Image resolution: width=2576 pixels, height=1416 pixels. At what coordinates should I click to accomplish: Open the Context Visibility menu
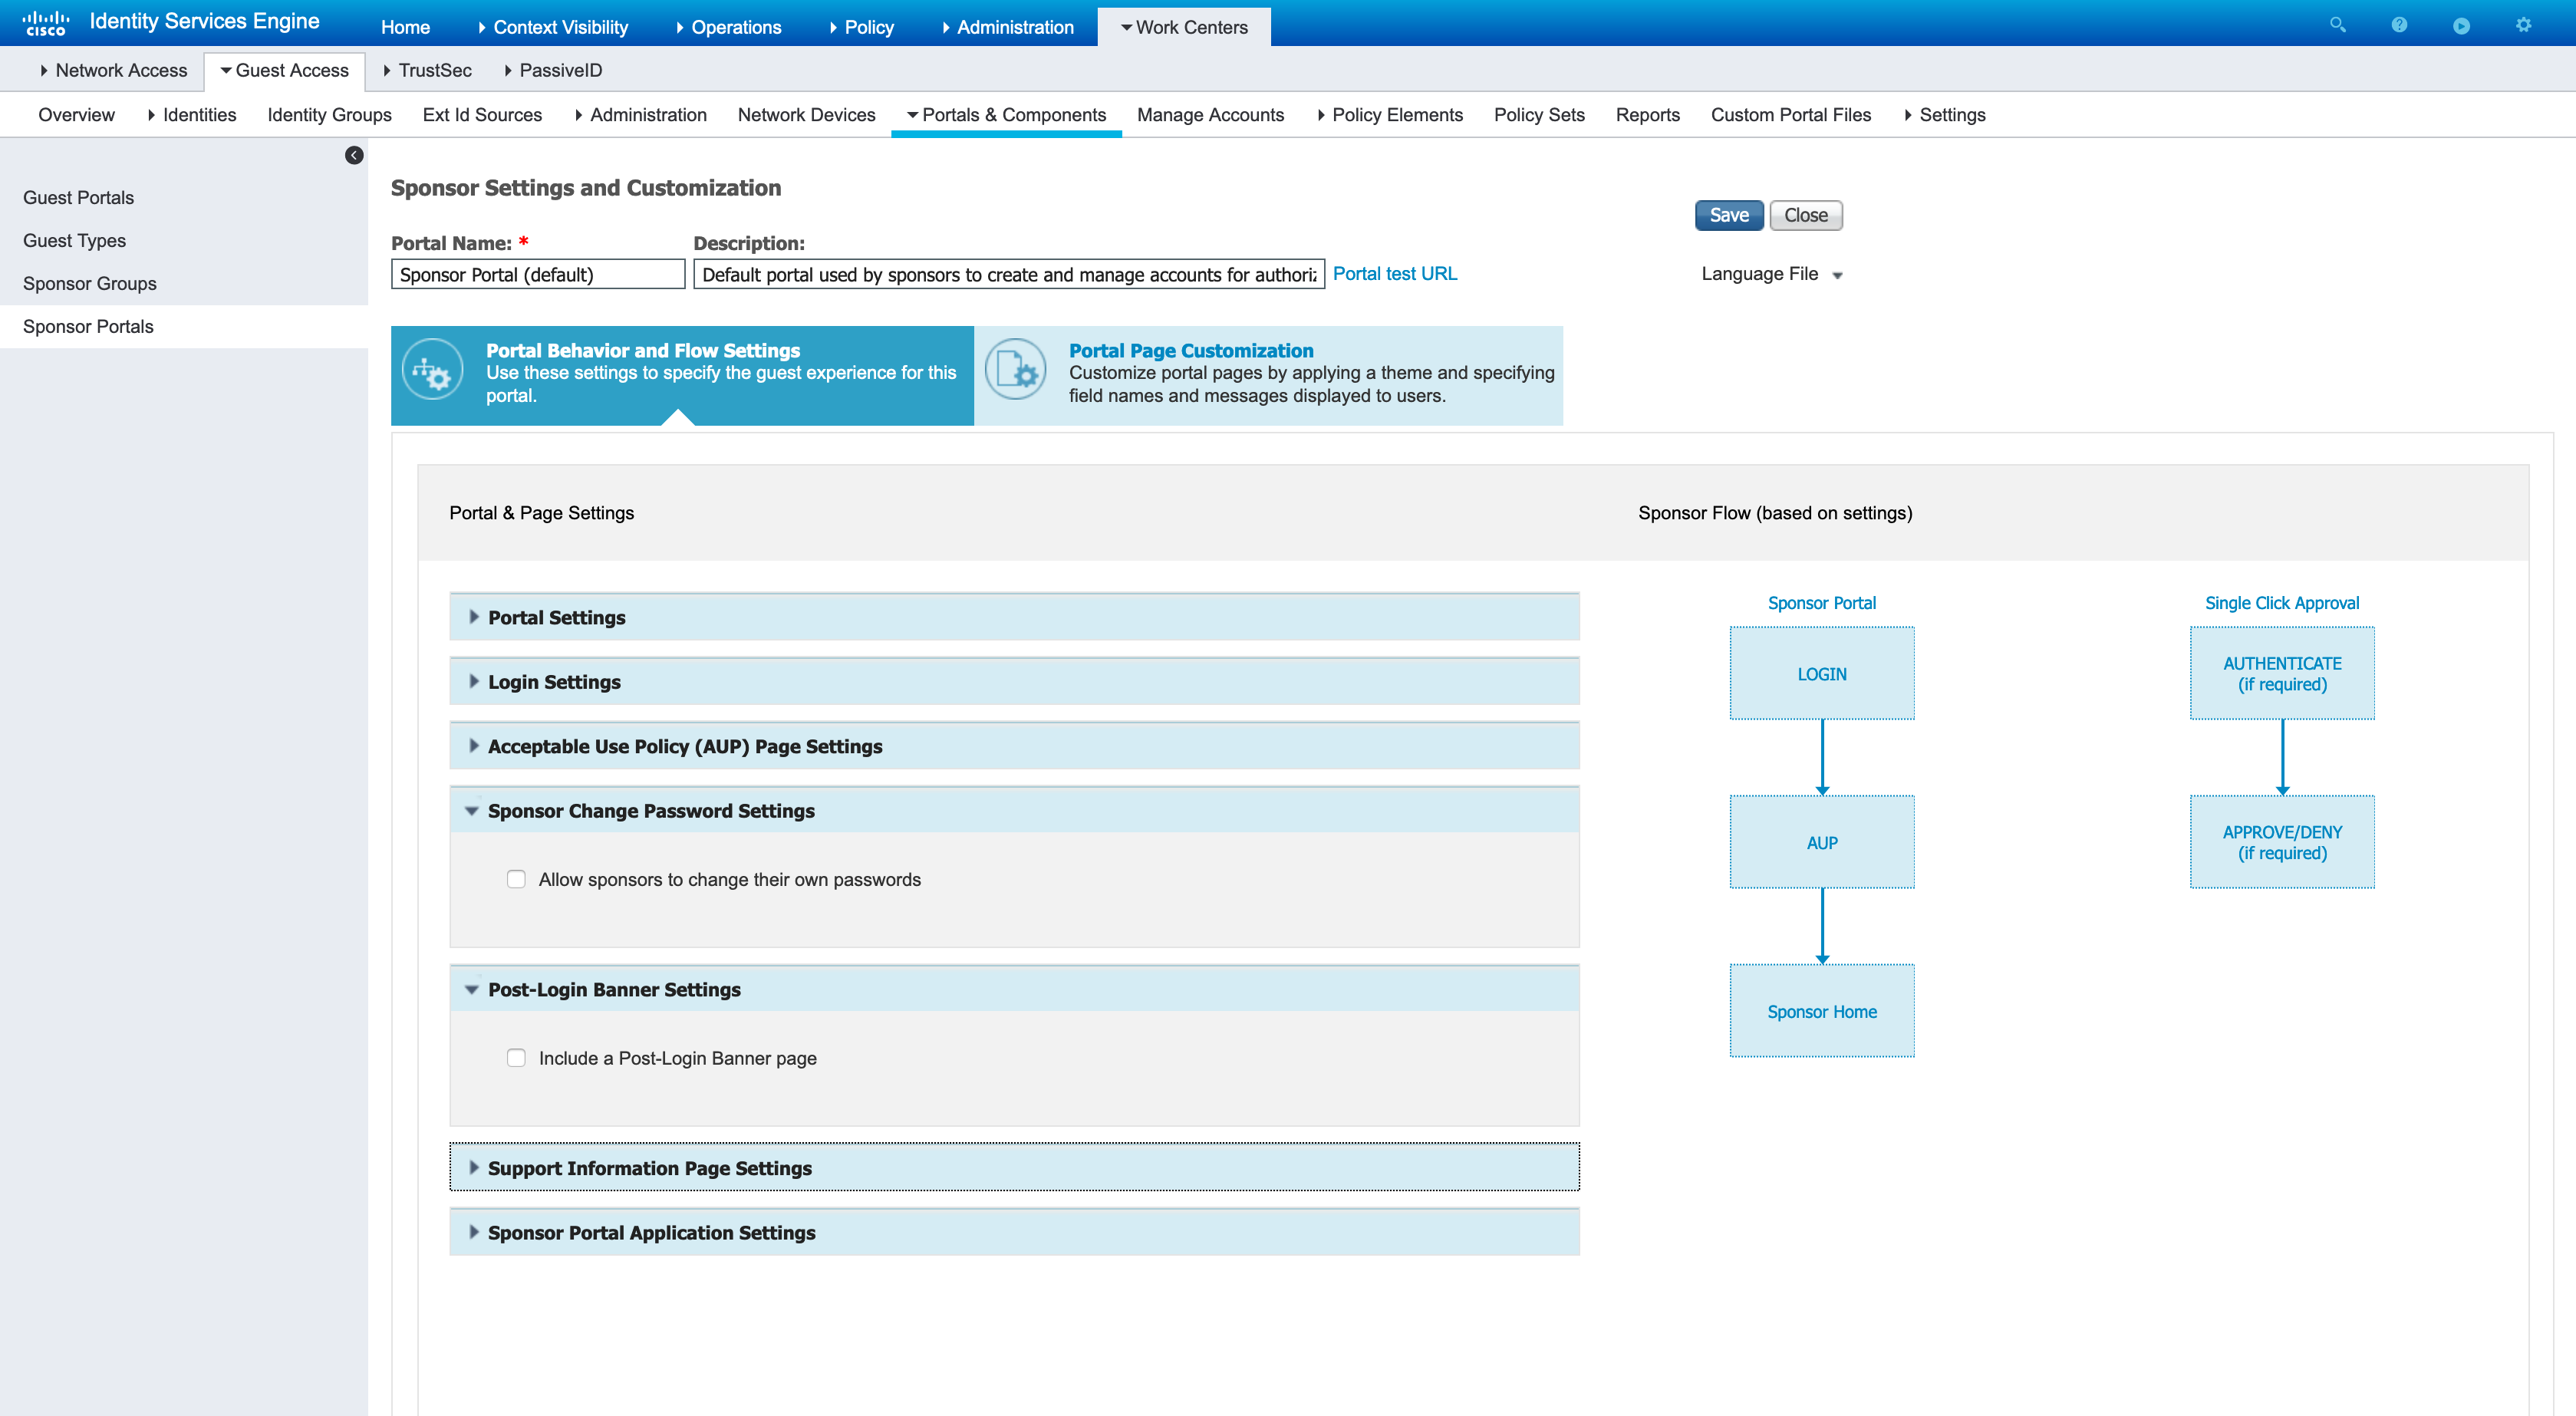pyautogui.click(x=554, y=27)
